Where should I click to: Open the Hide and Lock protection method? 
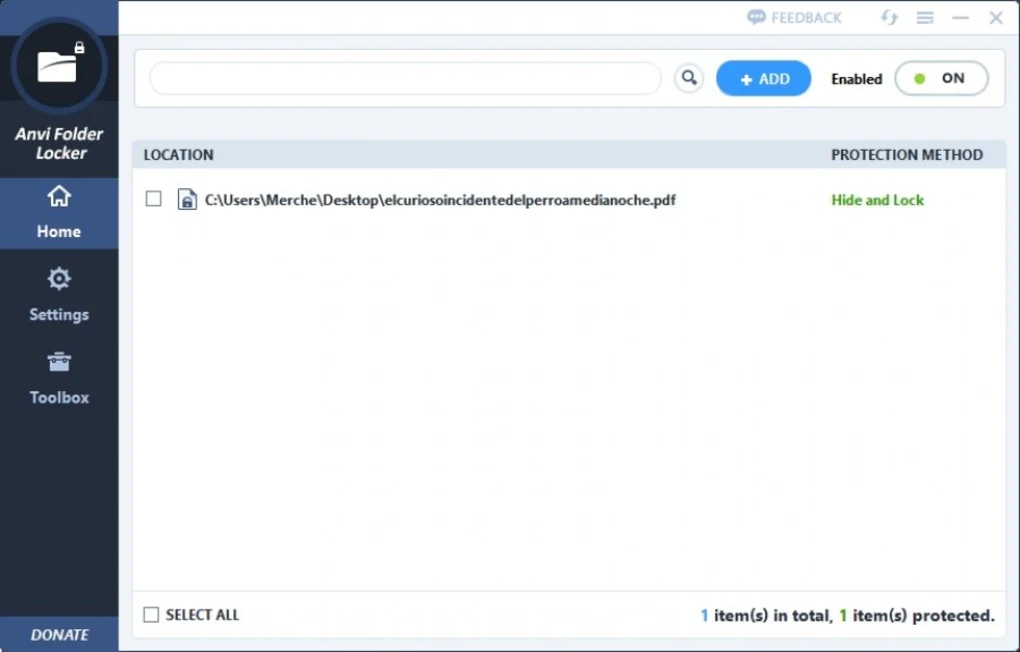click(877, 199)
